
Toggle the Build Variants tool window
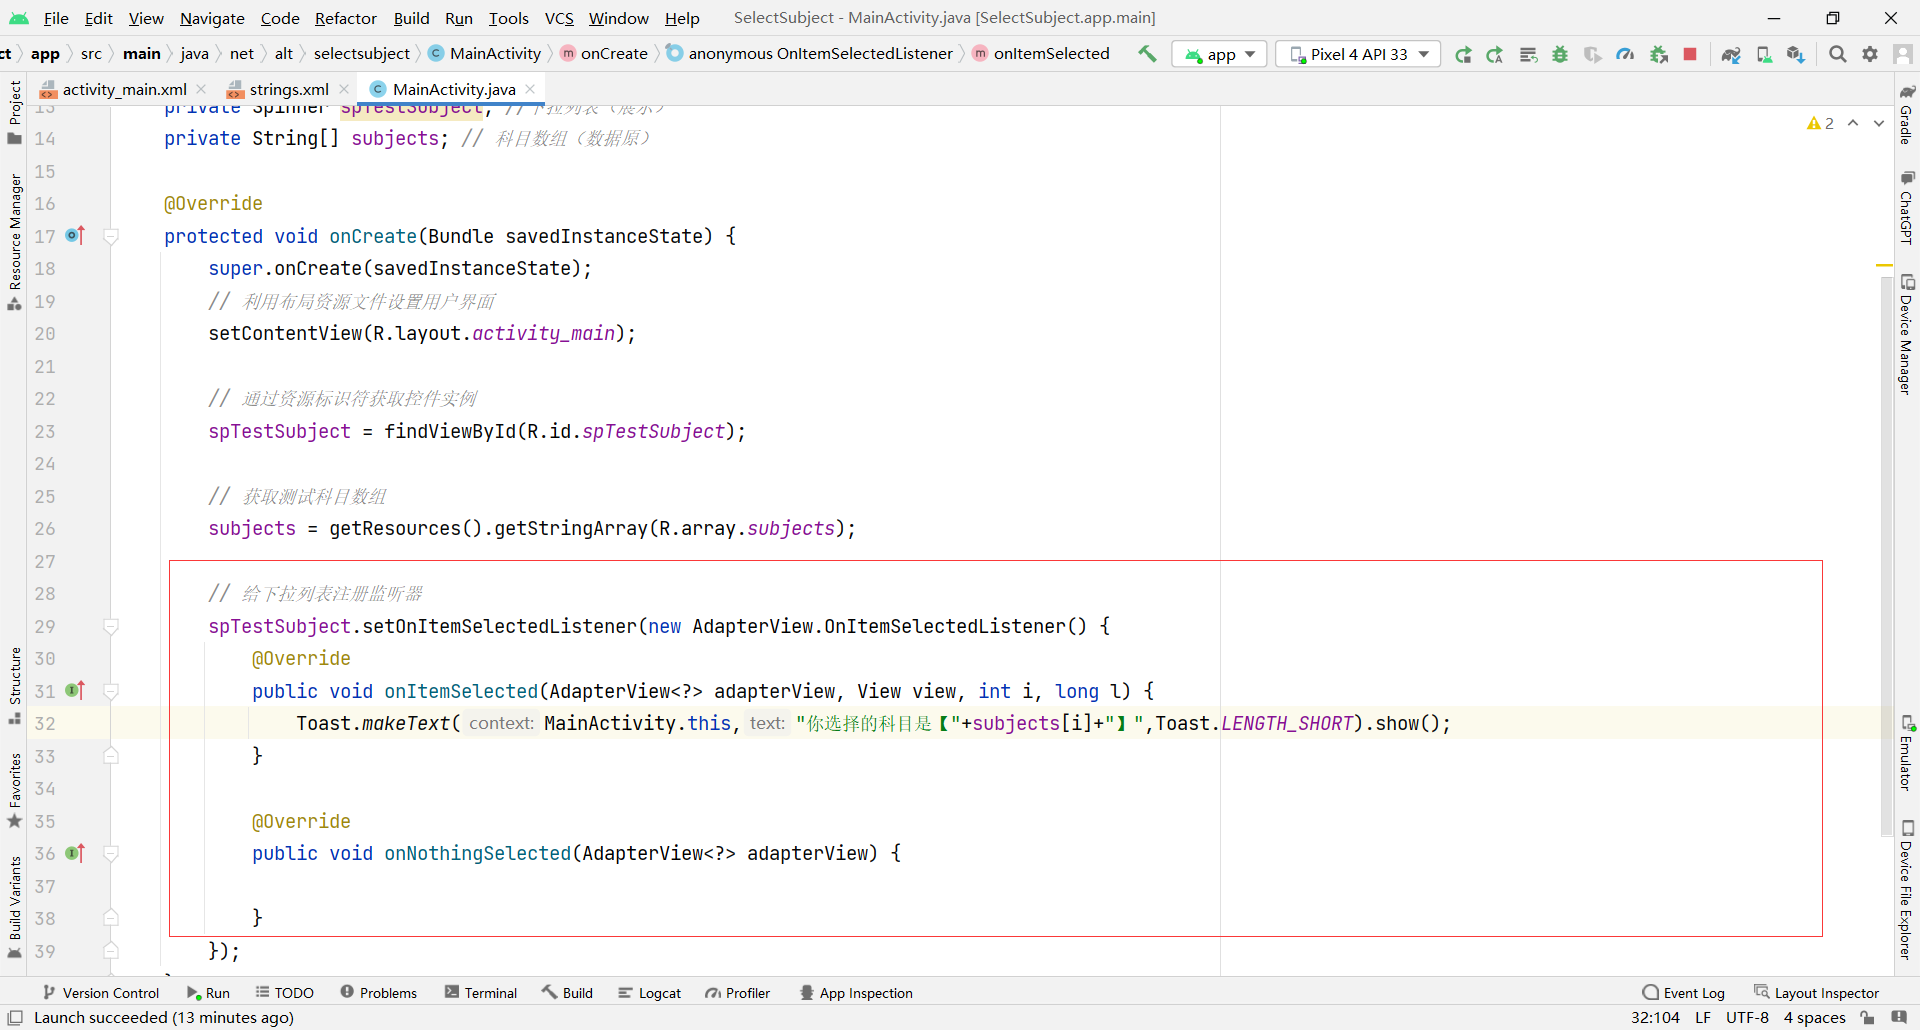tap(14, 907)
